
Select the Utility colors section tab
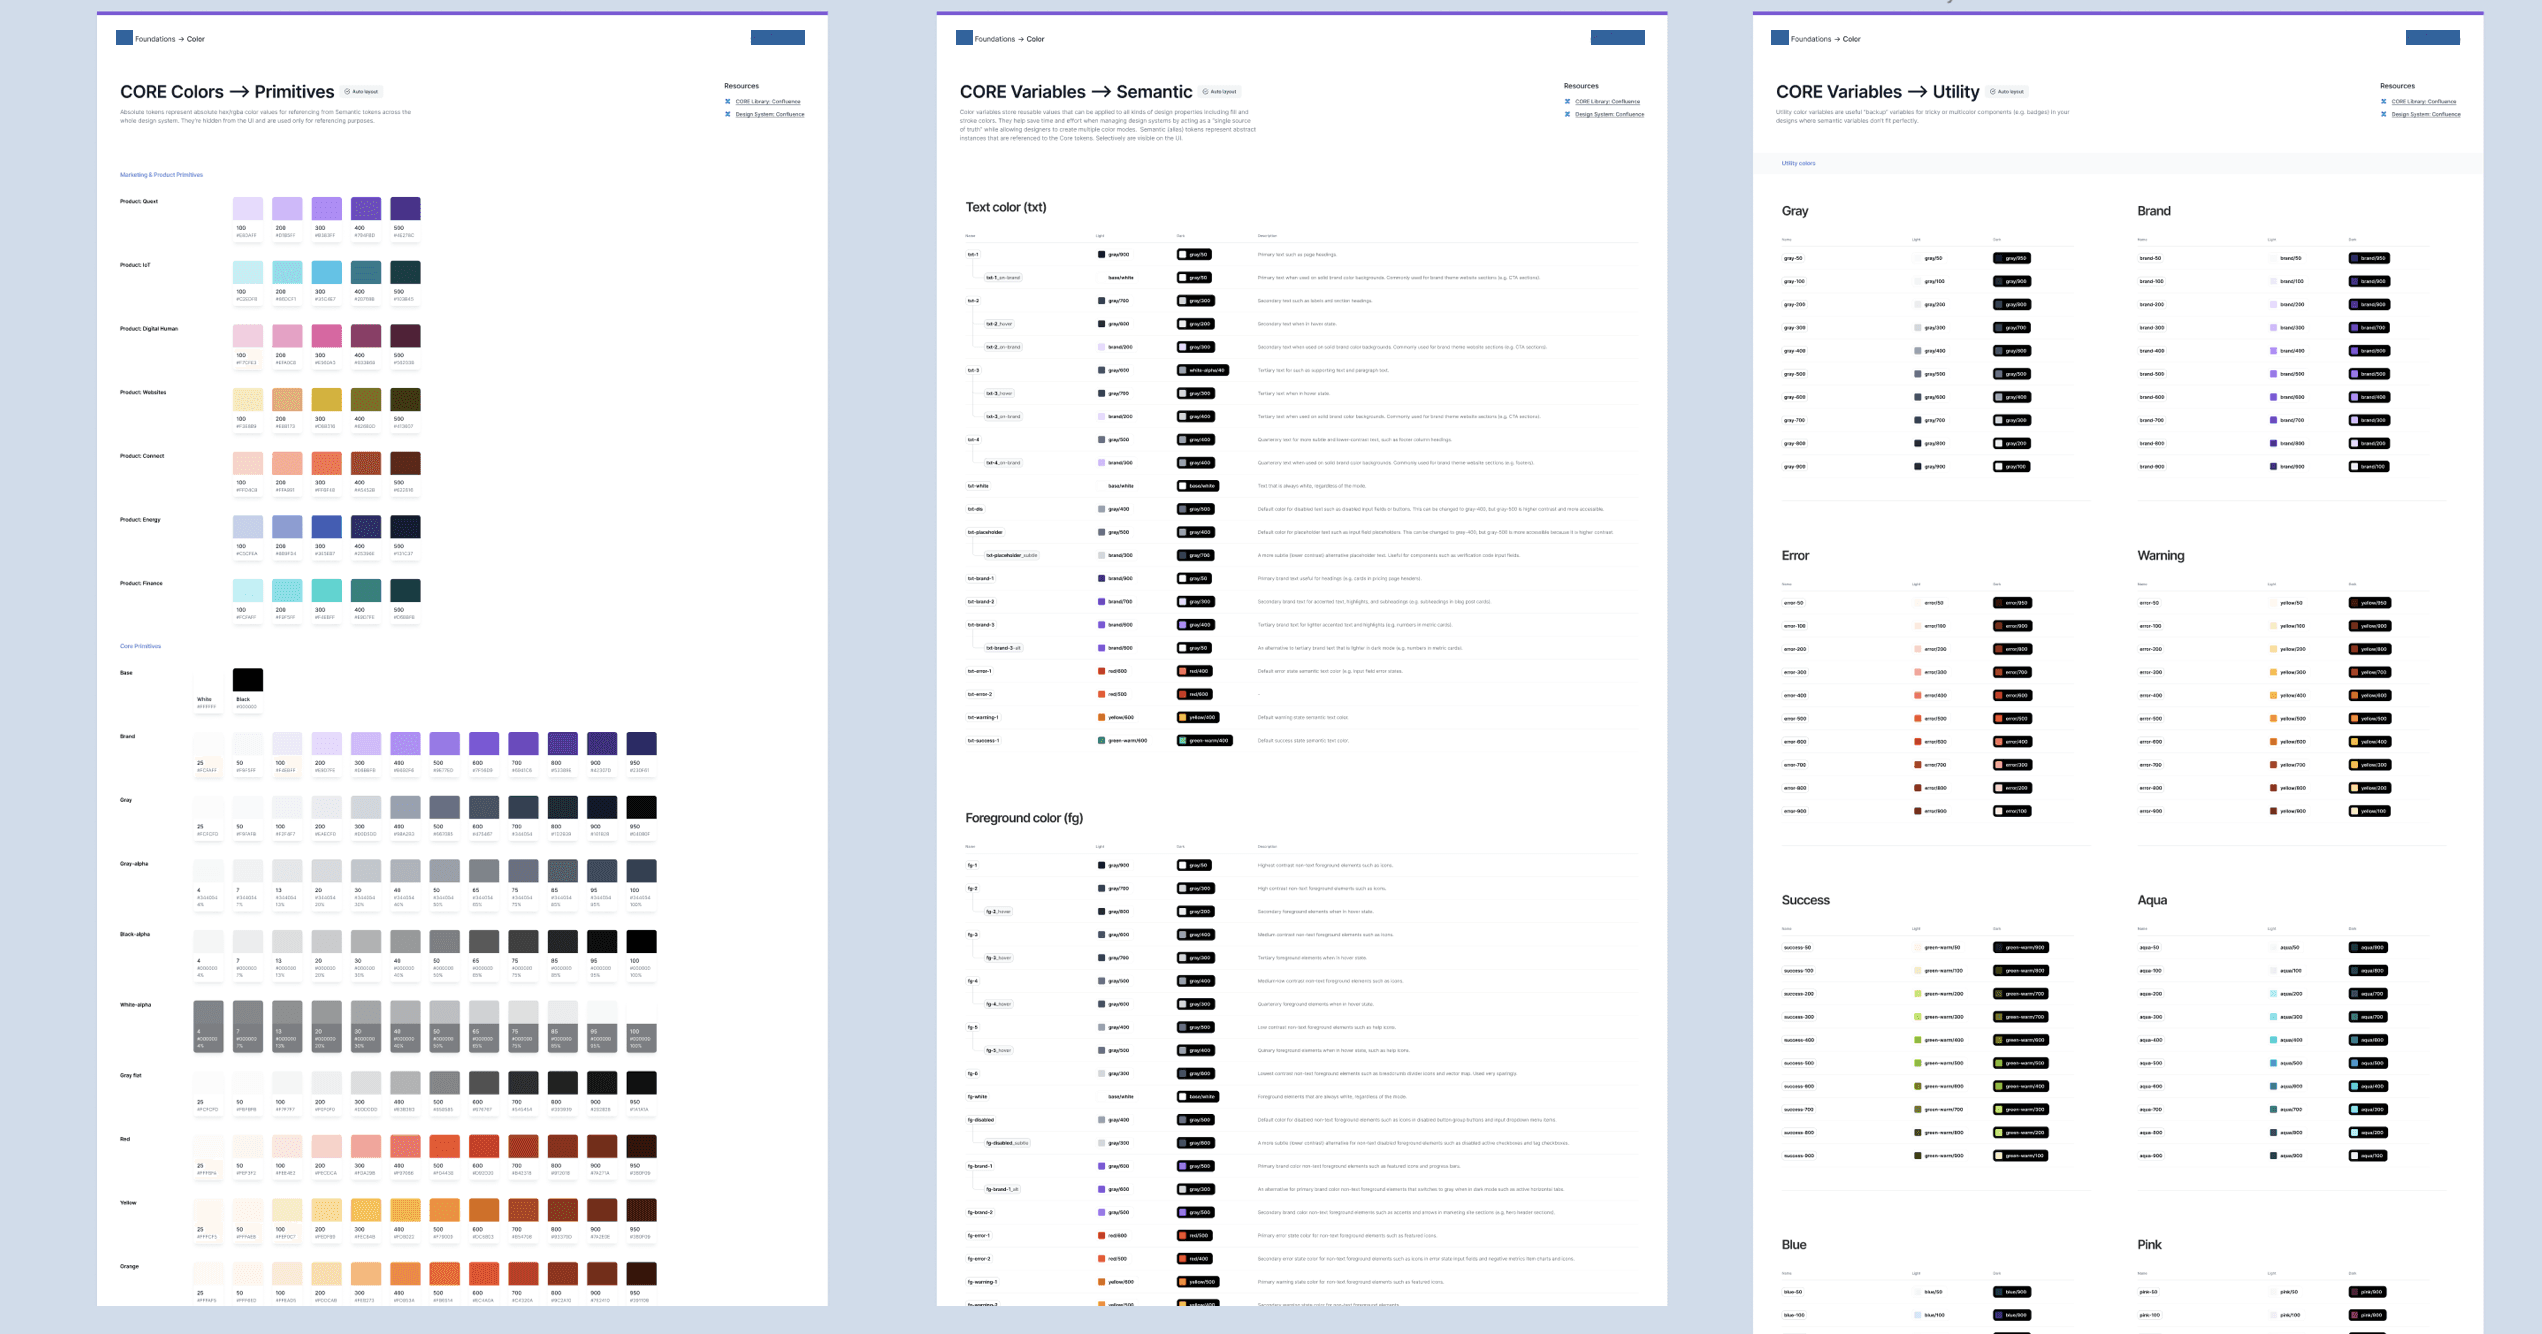[1798, 163]
